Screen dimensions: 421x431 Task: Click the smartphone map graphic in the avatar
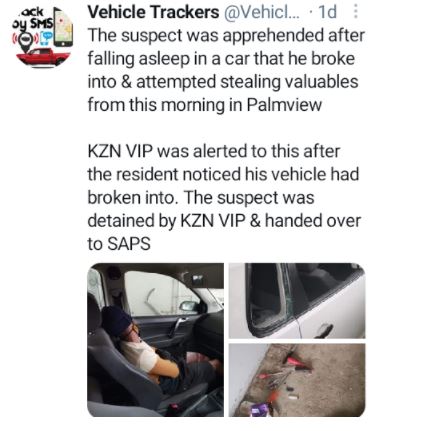63,28
